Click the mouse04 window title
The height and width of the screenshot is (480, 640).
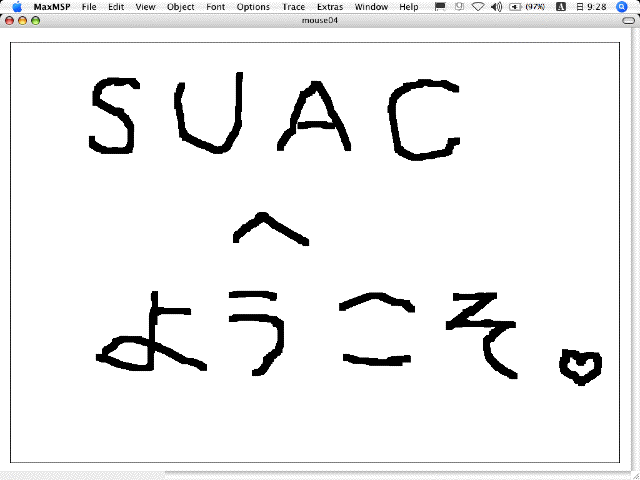point(320,20)
